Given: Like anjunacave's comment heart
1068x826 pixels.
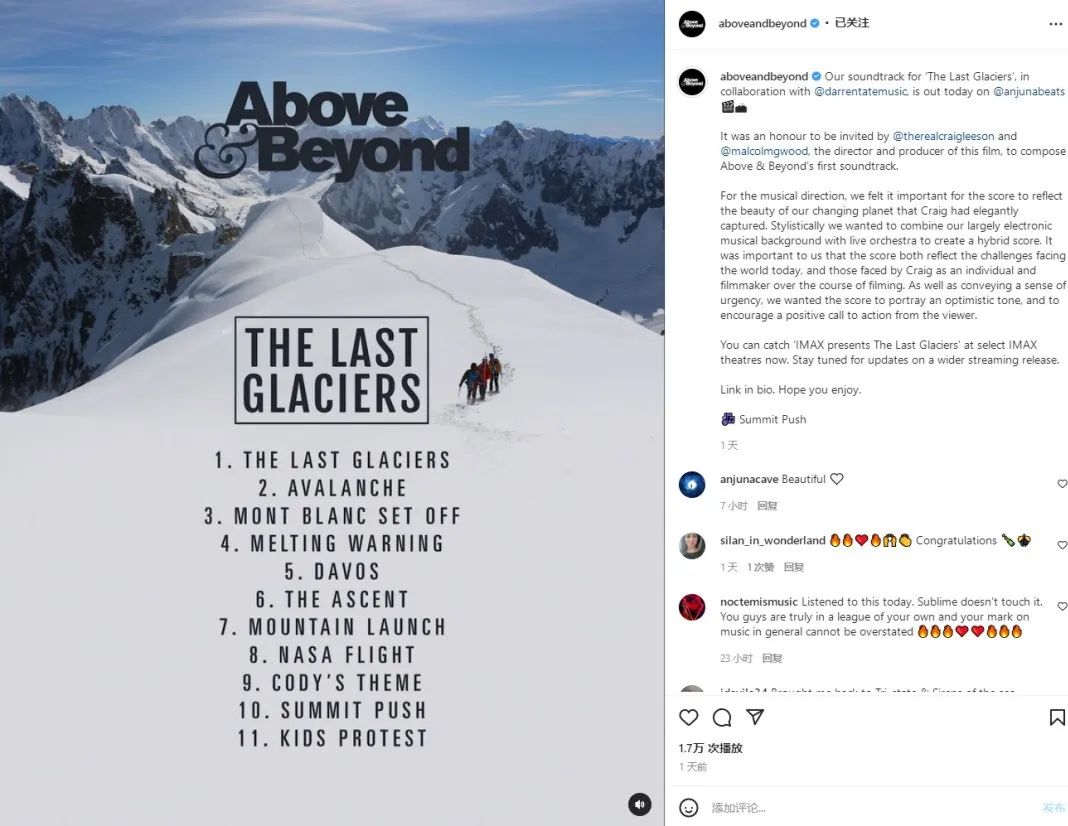Looking at the screenshot, I should tap(1062, 483).
